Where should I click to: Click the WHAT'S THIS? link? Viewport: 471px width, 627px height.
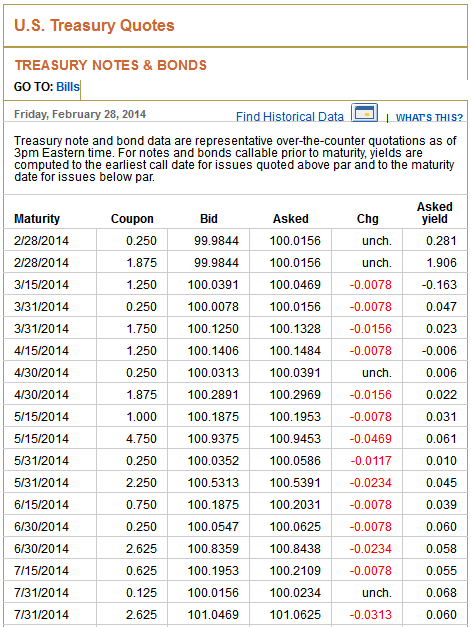(429, 118)
